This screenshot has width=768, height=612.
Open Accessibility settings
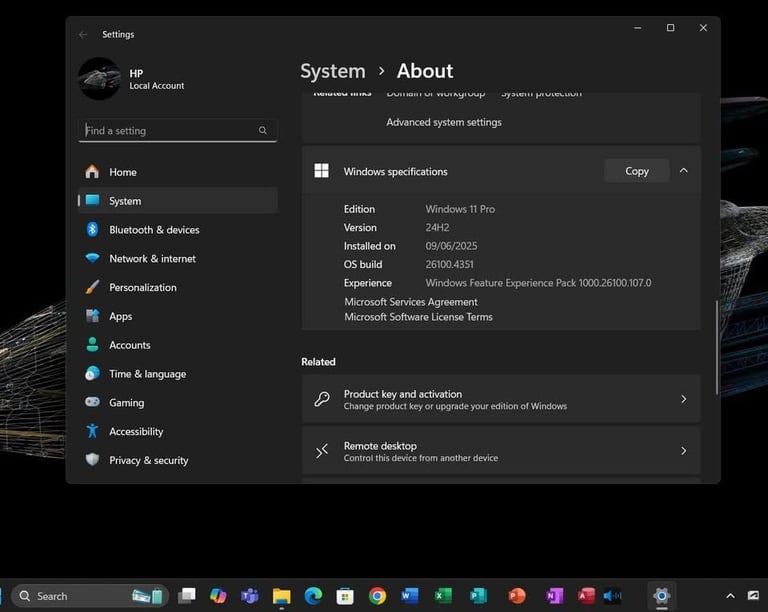177,431
